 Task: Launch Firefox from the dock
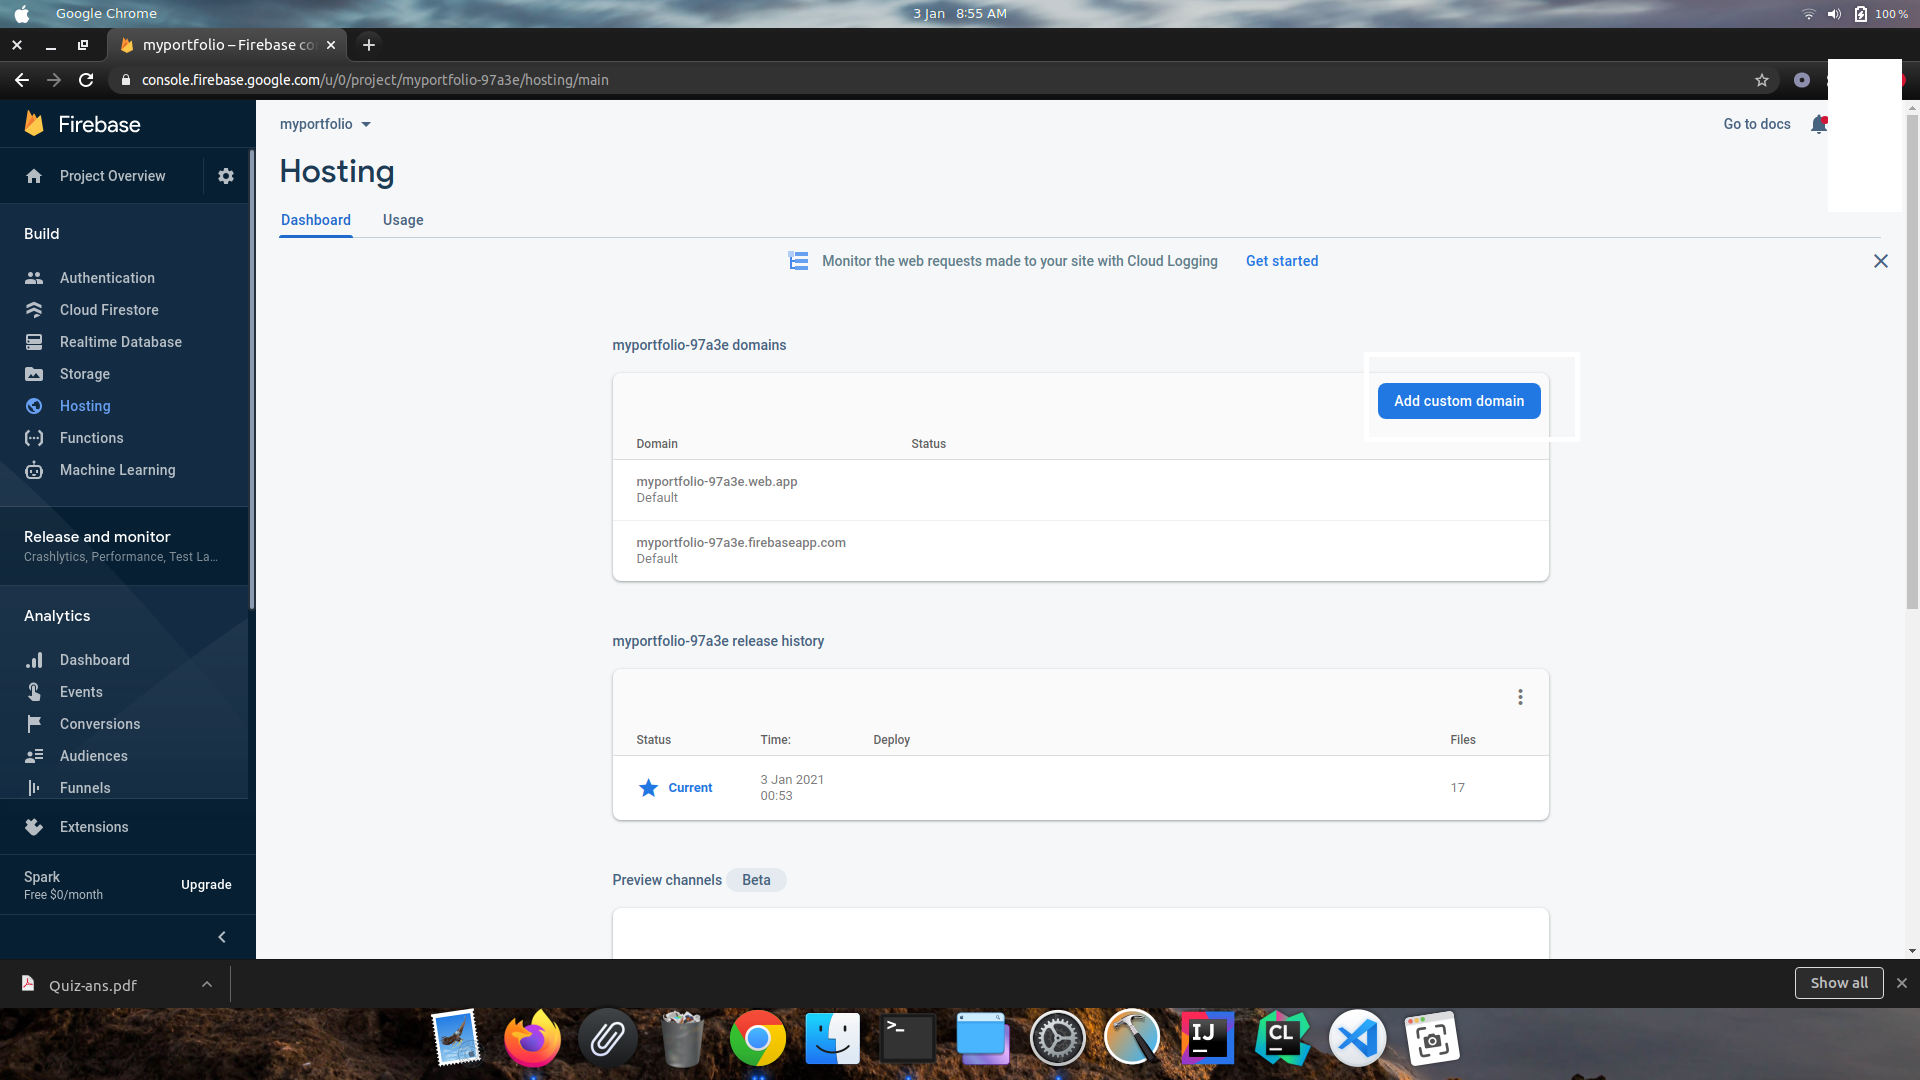tap(532, 1038)
